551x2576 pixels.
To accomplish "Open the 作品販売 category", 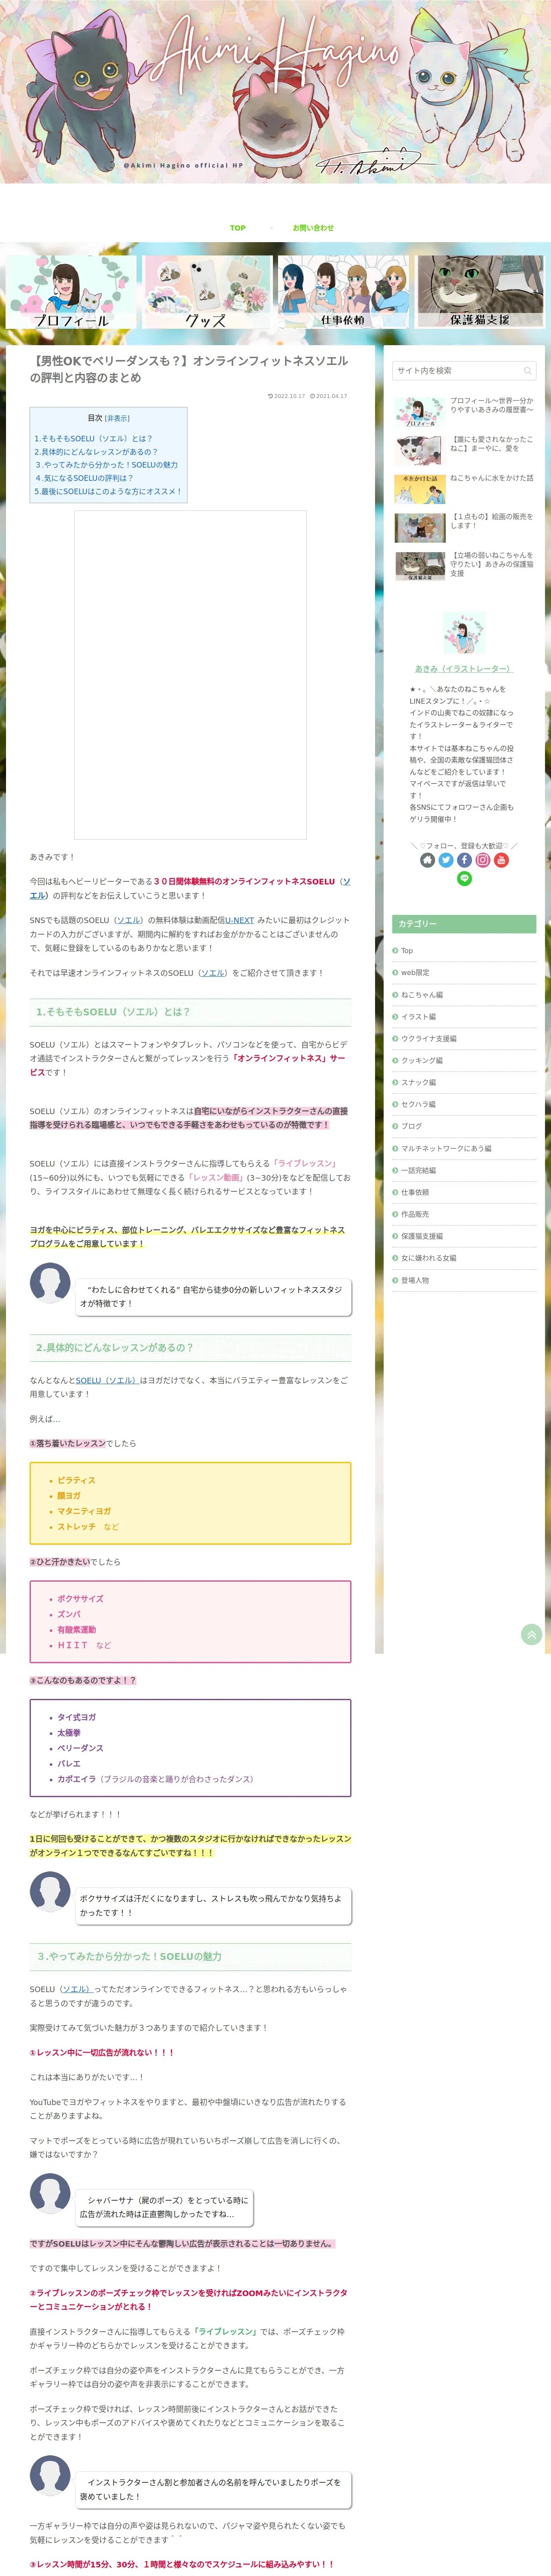I will pyautogui.click(x=464, y=1215).
